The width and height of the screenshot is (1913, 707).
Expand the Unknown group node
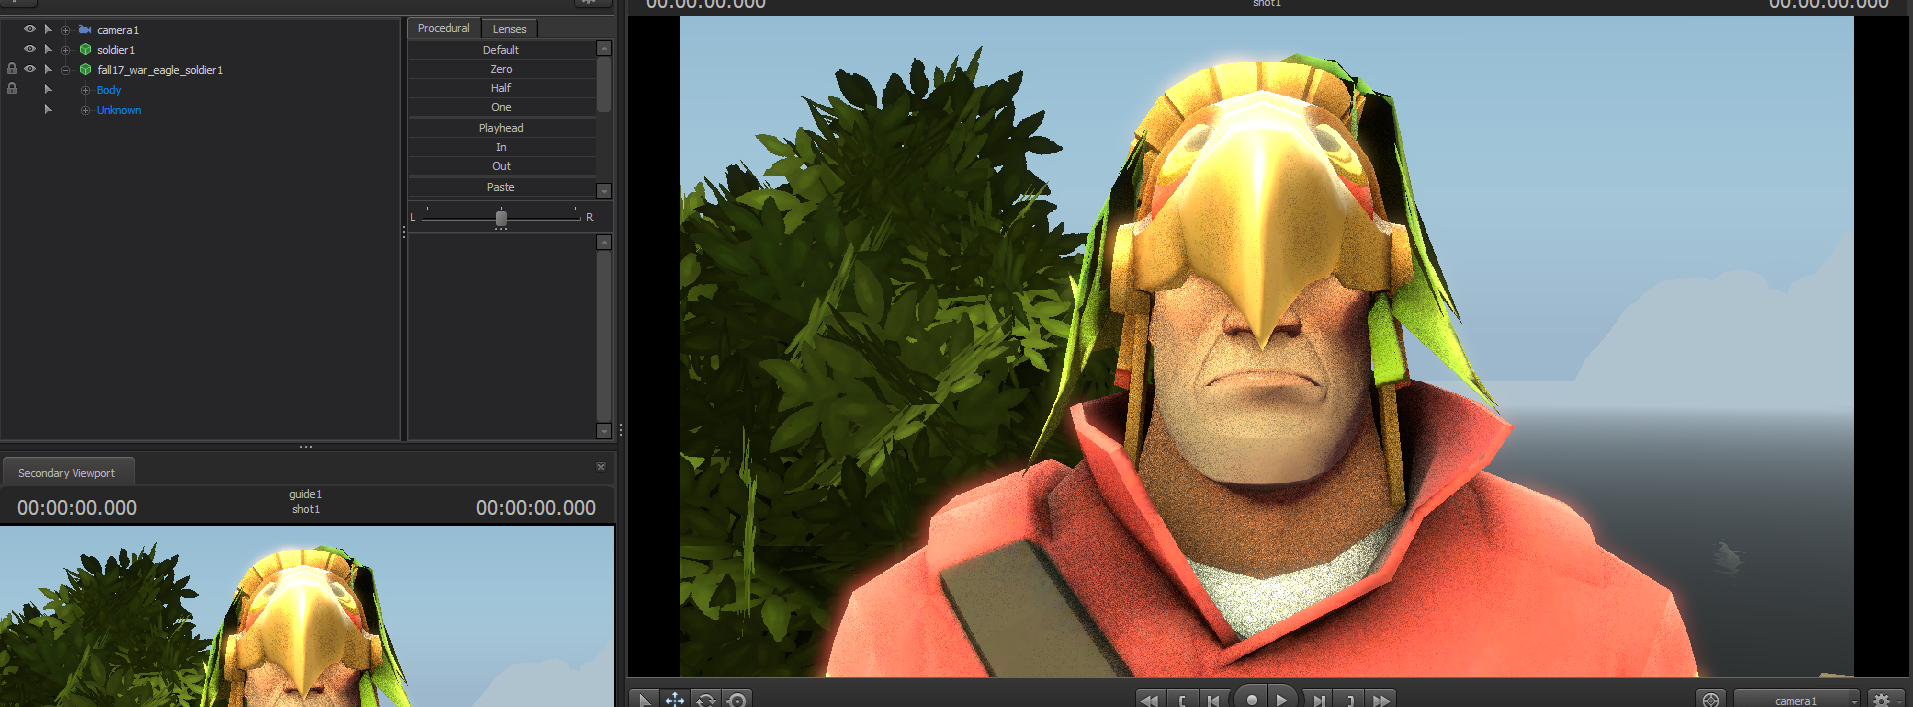85,110
